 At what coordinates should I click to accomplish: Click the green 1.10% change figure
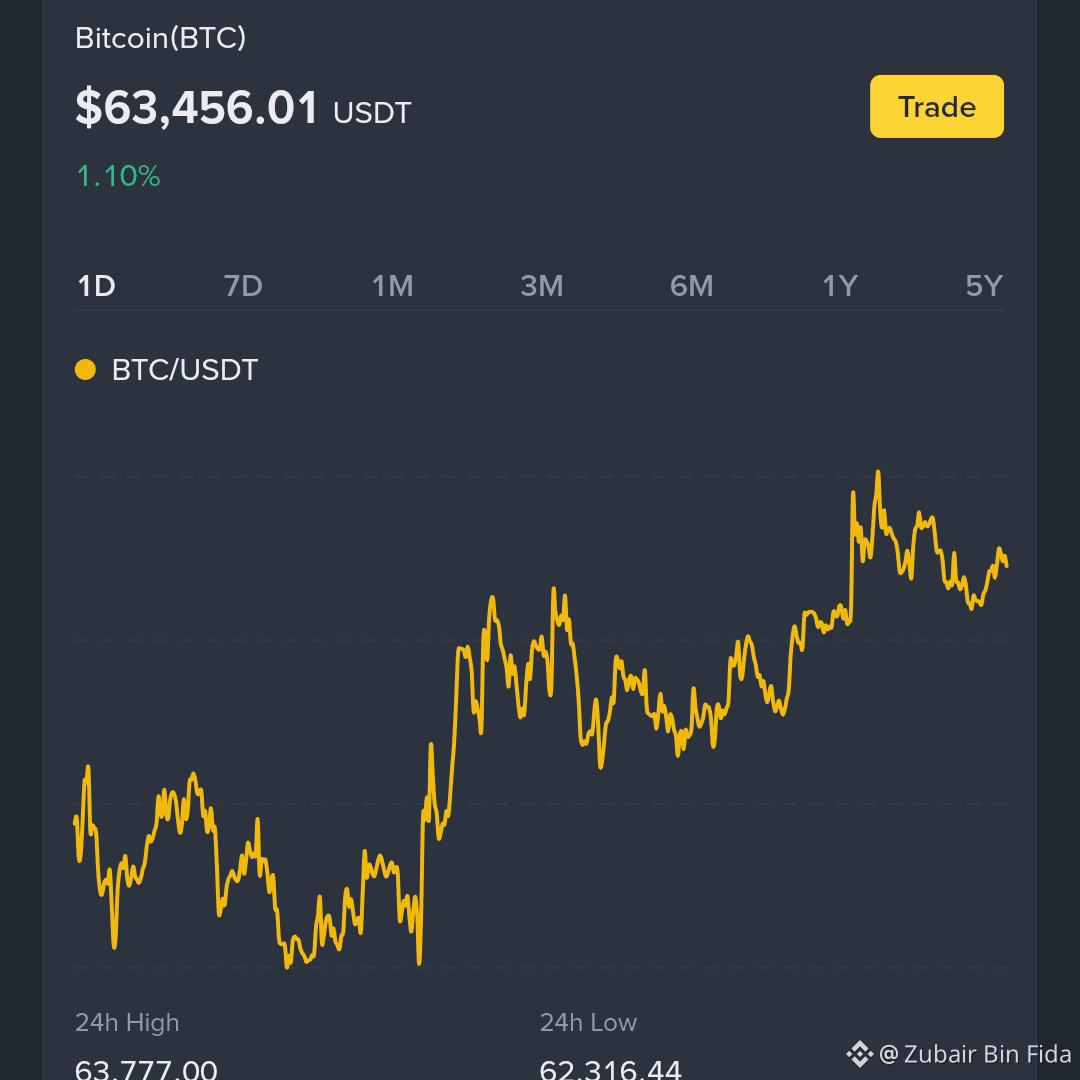pos(118,176)
